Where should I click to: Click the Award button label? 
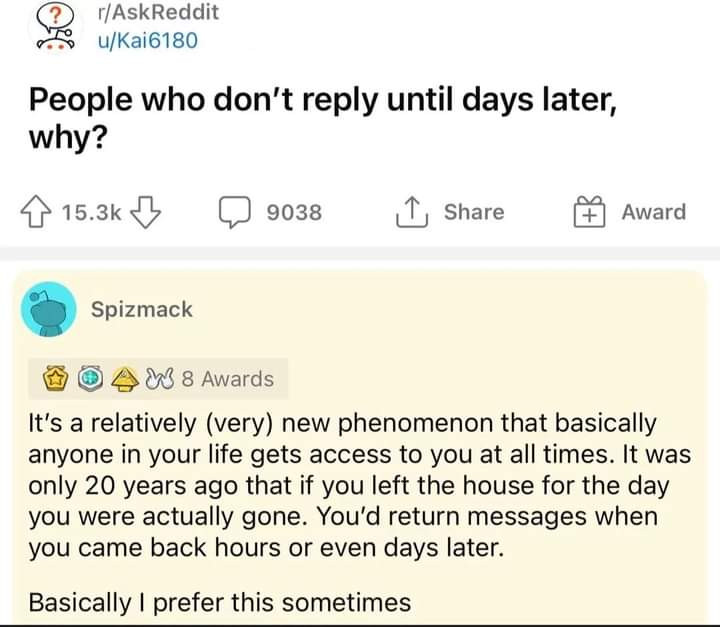(x=653, y=212)
